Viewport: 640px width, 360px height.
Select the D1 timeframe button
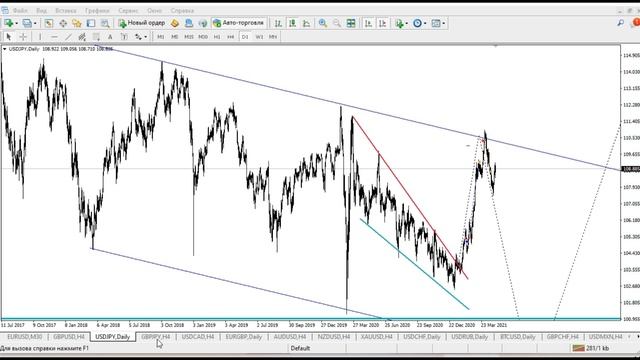pos(245,37)
